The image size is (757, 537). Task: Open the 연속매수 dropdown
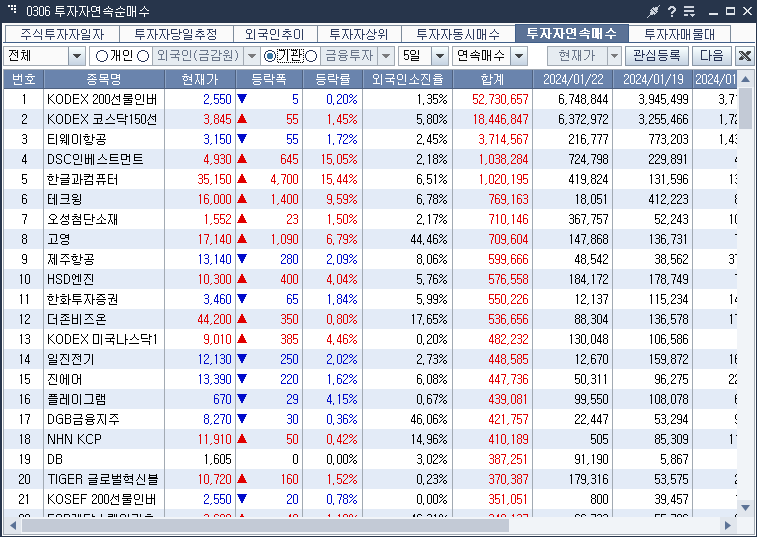pos(519,56)
